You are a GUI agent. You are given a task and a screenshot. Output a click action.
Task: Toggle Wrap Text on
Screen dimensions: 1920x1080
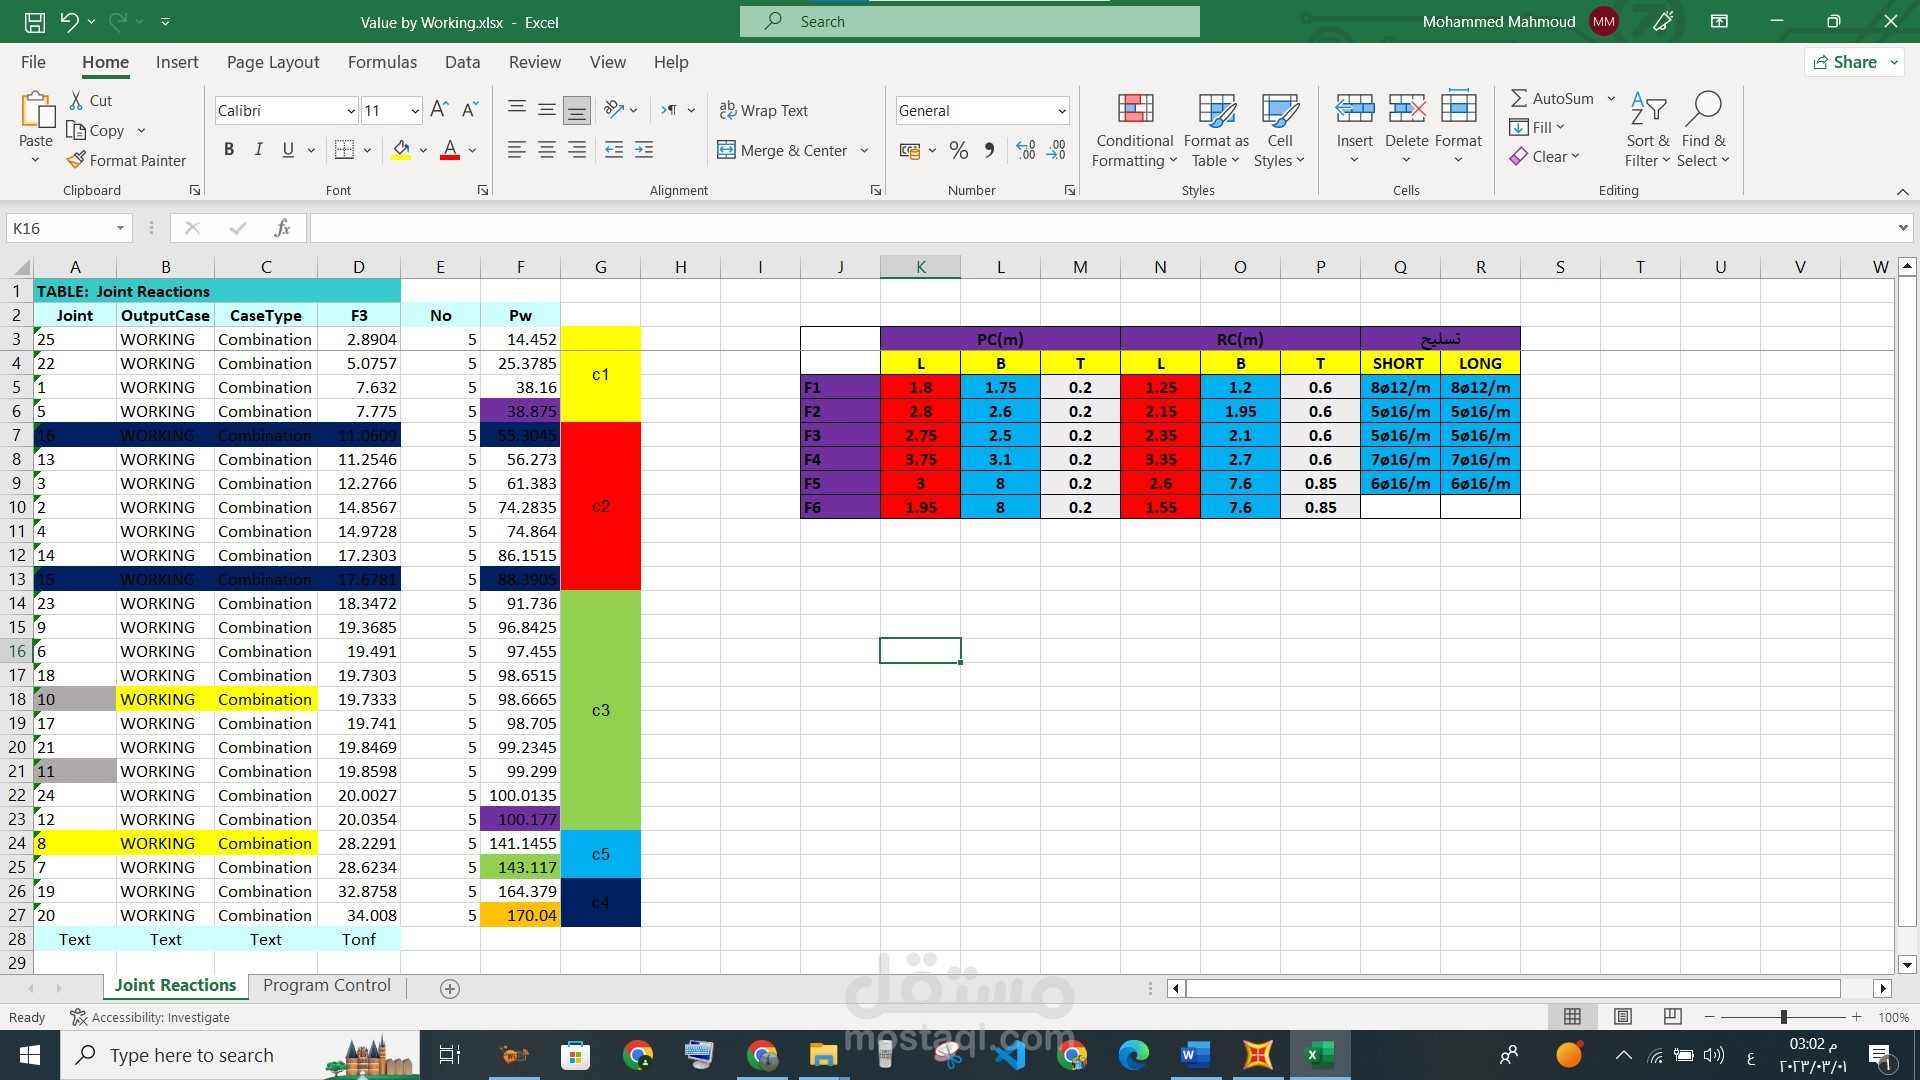pyautogui.click(x=764, y=110)
